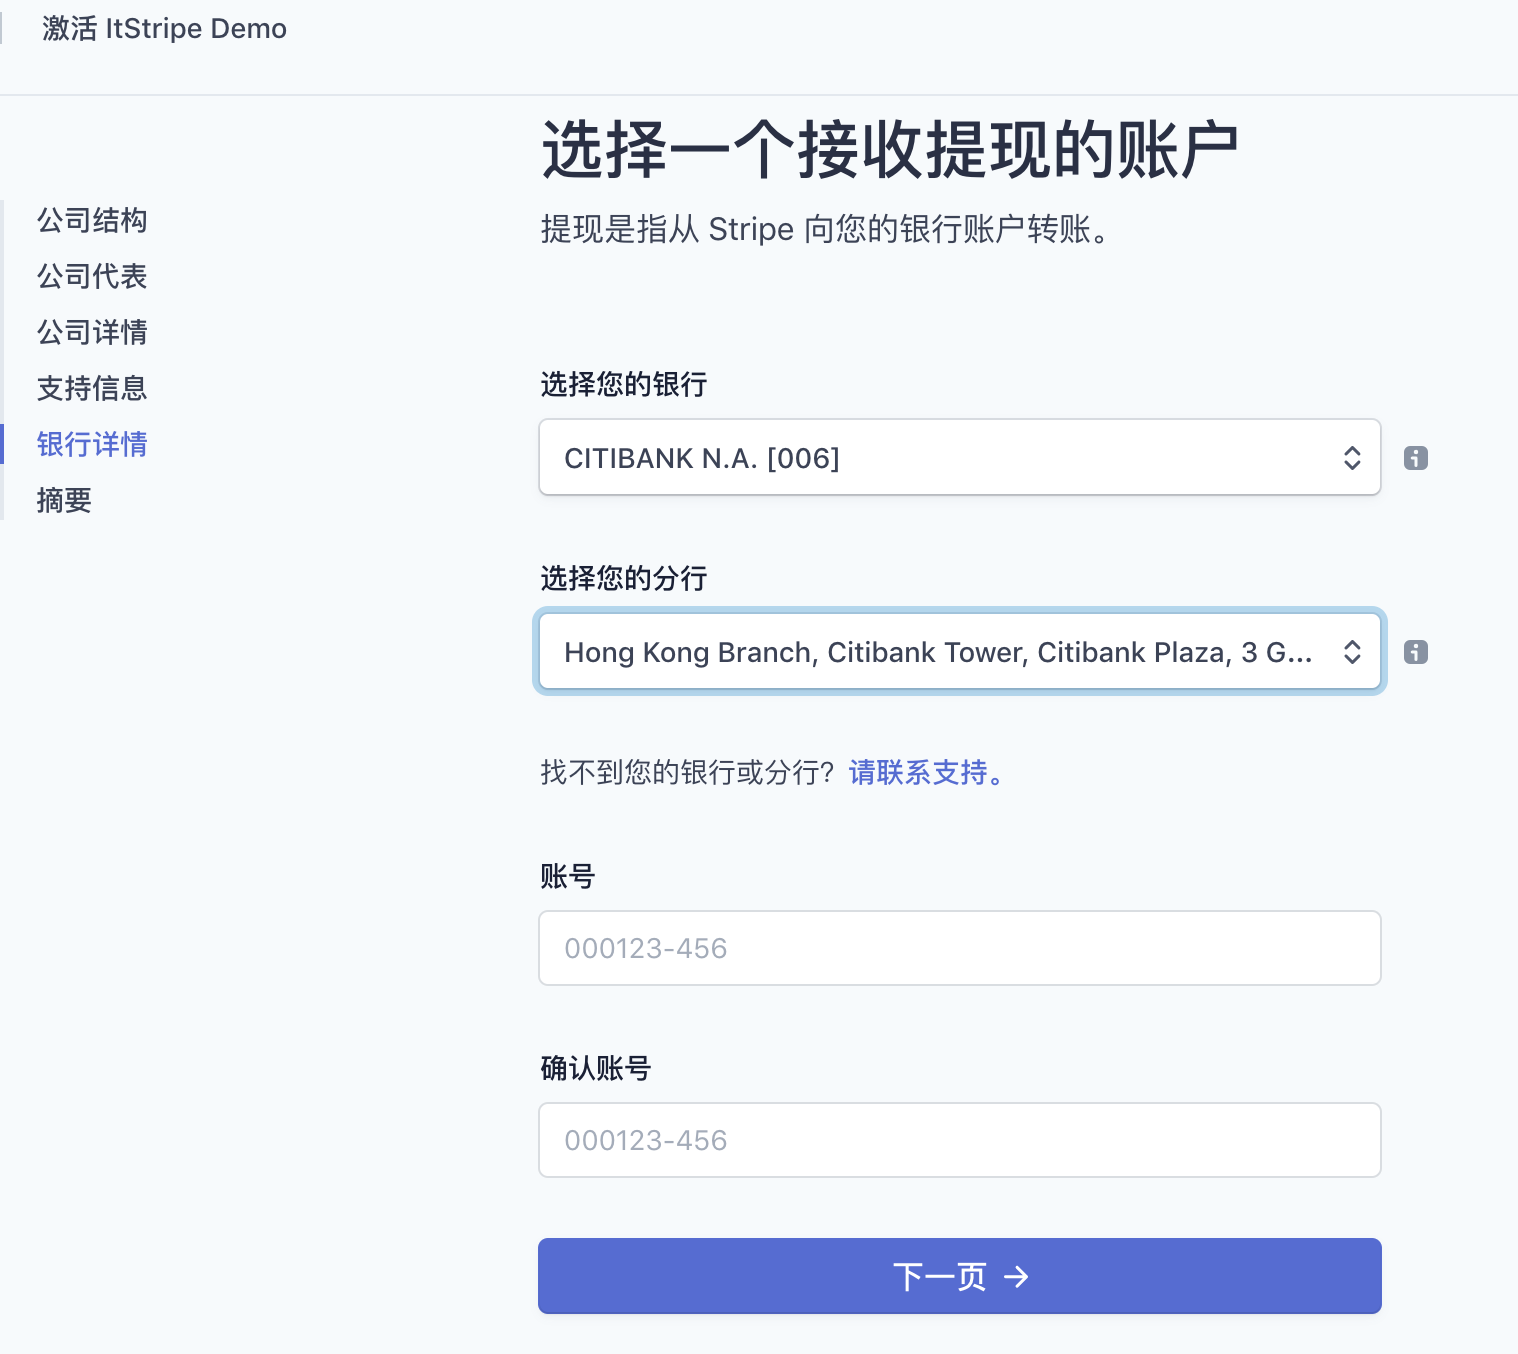Select the 支持信息 sidebar item
The width and height of the screenshot is (1518, 1354).
[x=92, y=388]
